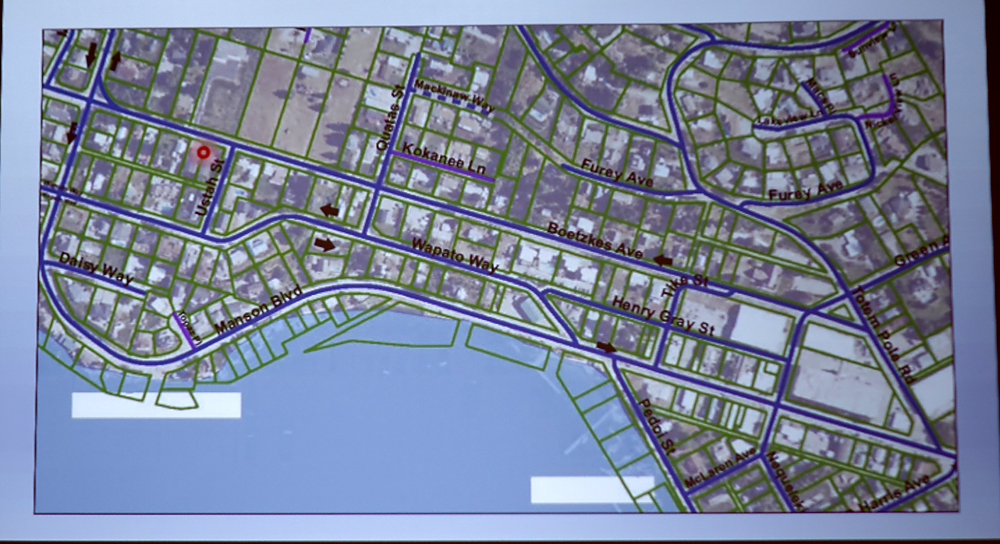Click the white box below Manson Blvd

click(156, 405)
